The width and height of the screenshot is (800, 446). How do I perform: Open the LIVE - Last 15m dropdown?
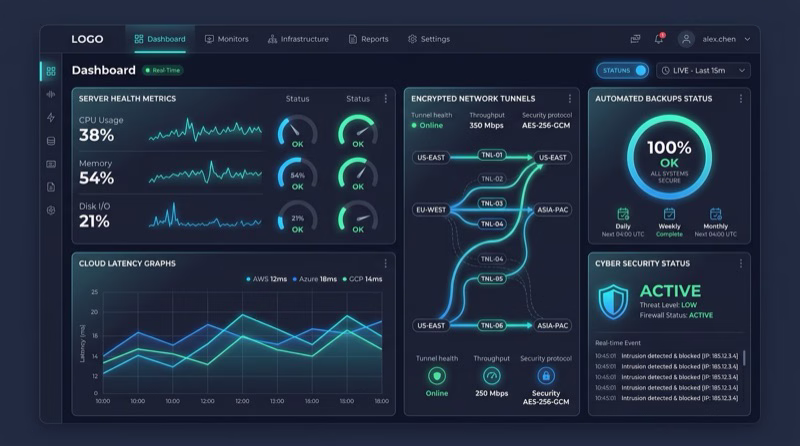pyautogui.click(x=704, y=70)
